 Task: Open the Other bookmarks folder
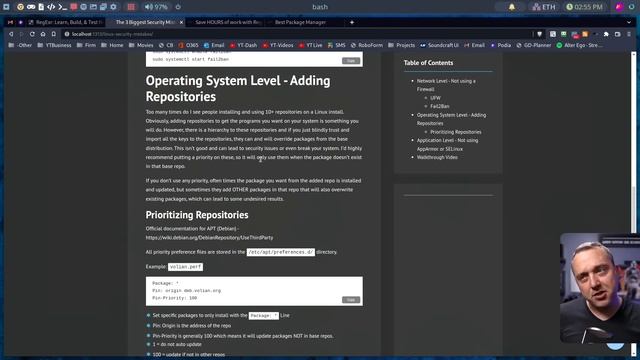point(20,45)
